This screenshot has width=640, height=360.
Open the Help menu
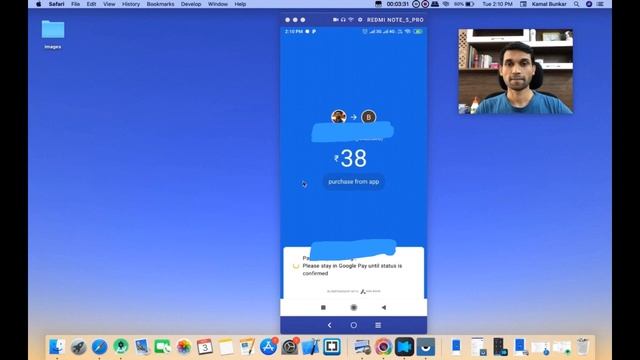[240, 4]
